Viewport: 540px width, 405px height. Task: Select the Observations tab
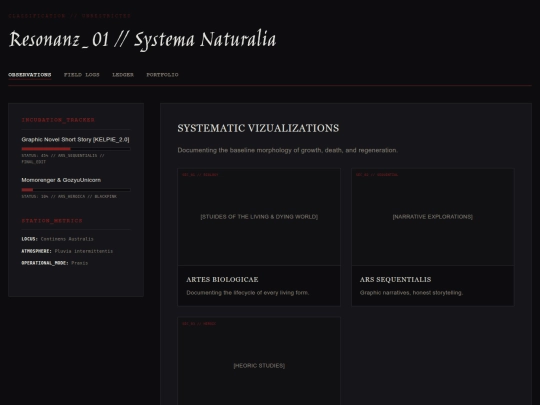coord(30,75)
